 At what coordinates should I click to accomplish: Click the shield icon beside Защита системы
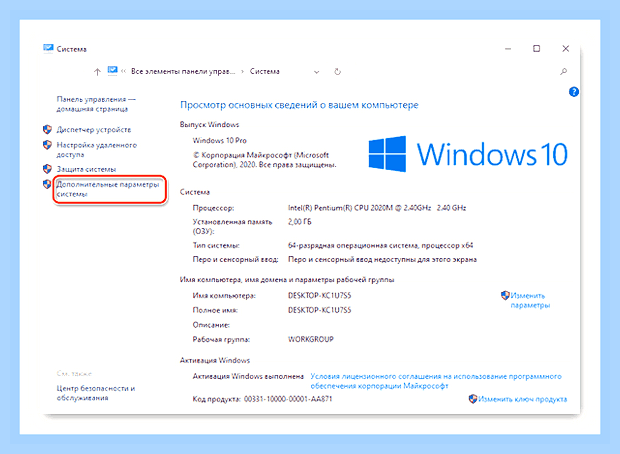(47, 169)
